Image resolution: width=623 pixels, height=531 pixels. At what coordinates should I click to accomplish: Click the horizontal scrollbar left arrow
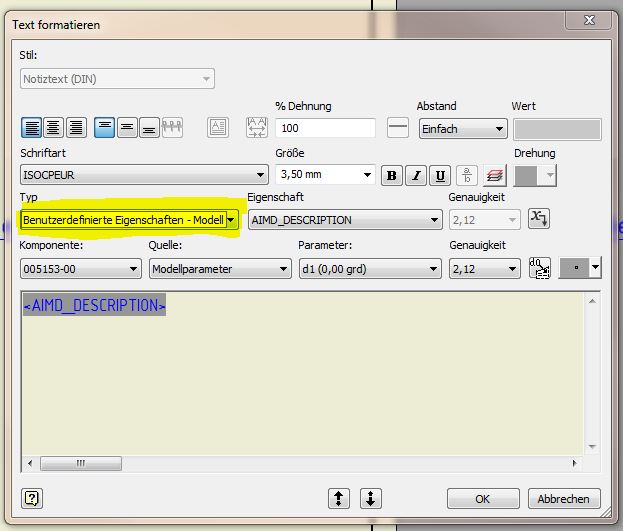click(x=30, y=463)
